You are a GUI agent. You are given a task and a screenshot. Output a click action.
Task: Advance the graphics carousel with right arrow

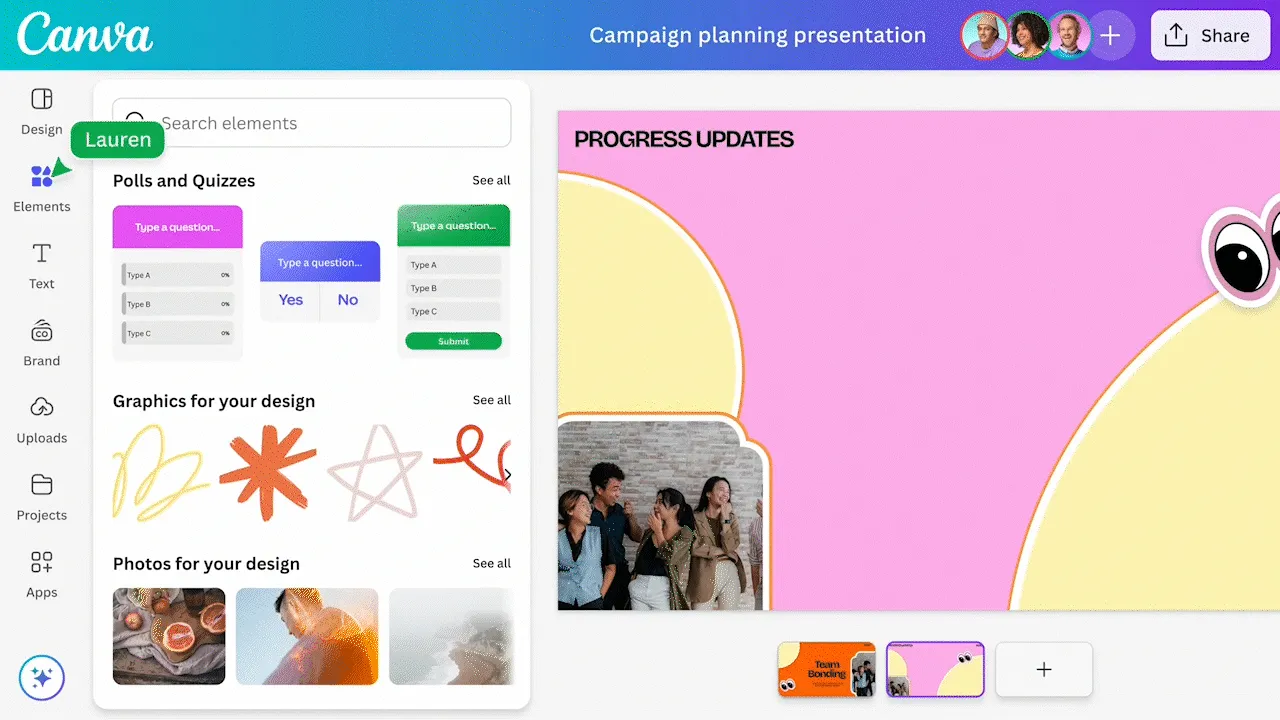(x=508, y=474)
